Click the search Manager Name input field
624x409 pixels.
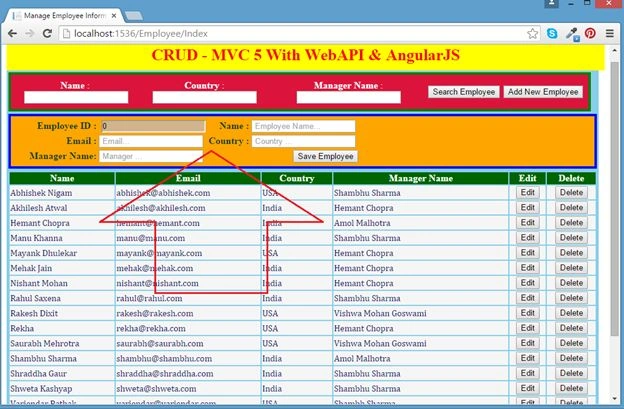tap(349, 97)
